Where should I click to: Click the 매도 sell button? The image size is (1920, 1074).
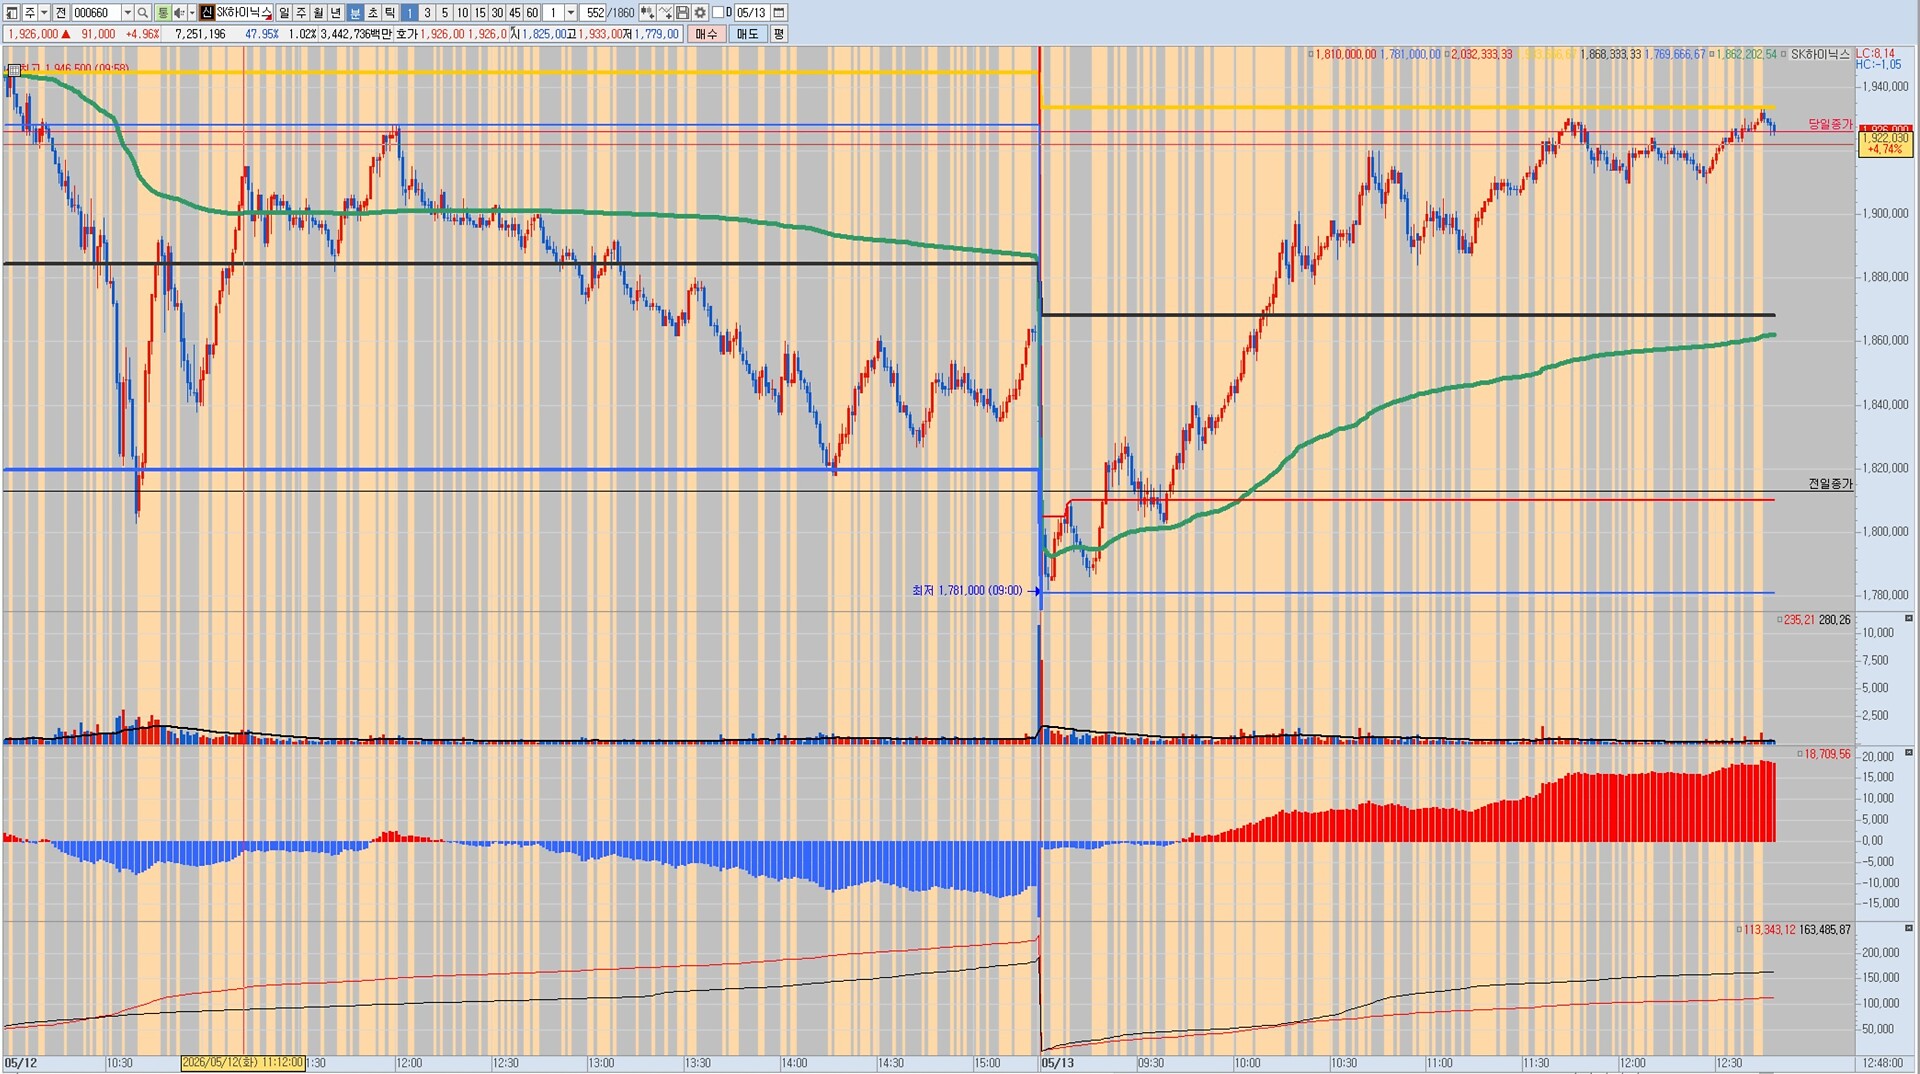click(x=748, y=34)
